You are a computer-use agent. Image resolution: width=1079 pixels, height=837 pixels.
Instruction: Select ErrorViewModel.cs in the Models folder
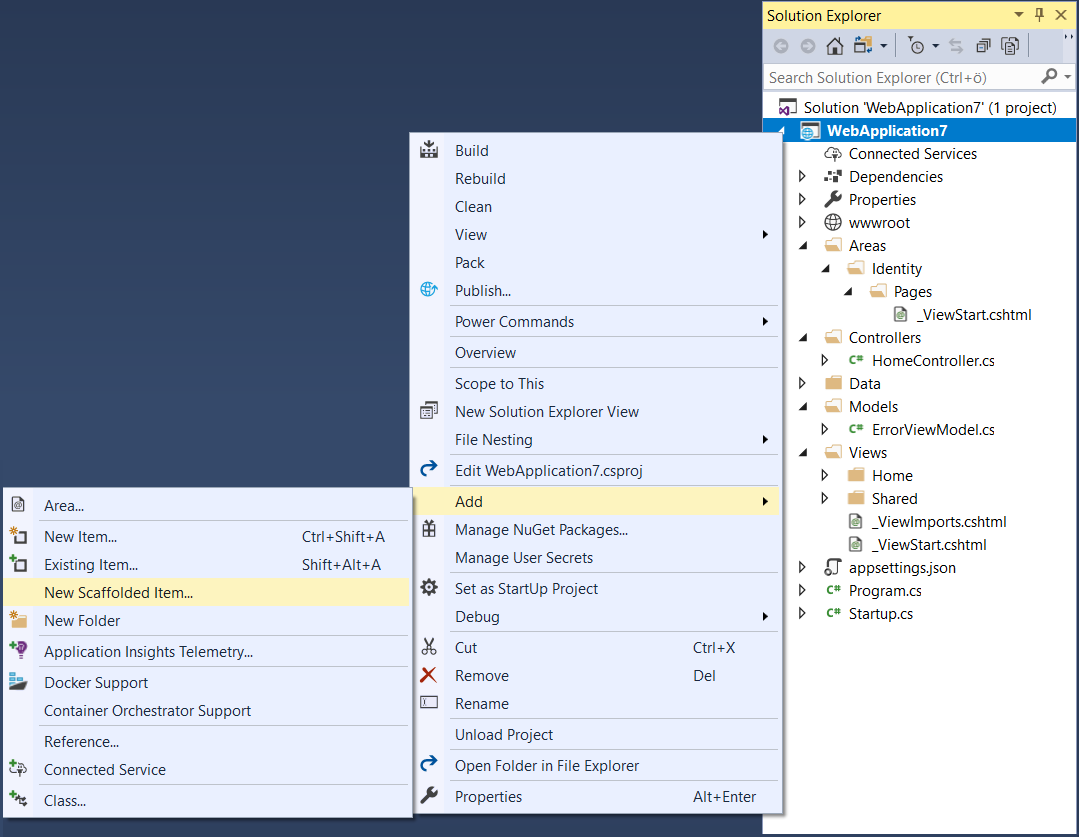(x=933, y=430)
